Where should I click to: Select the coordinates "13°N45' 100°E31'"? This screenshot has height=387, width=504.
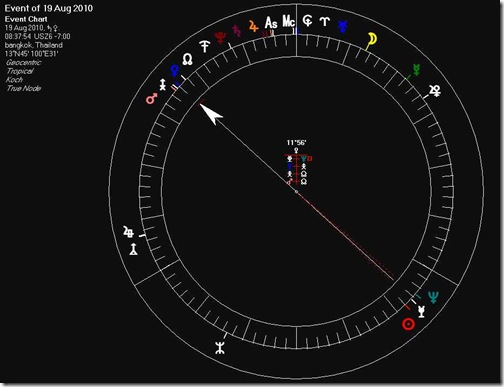point(32,54)
